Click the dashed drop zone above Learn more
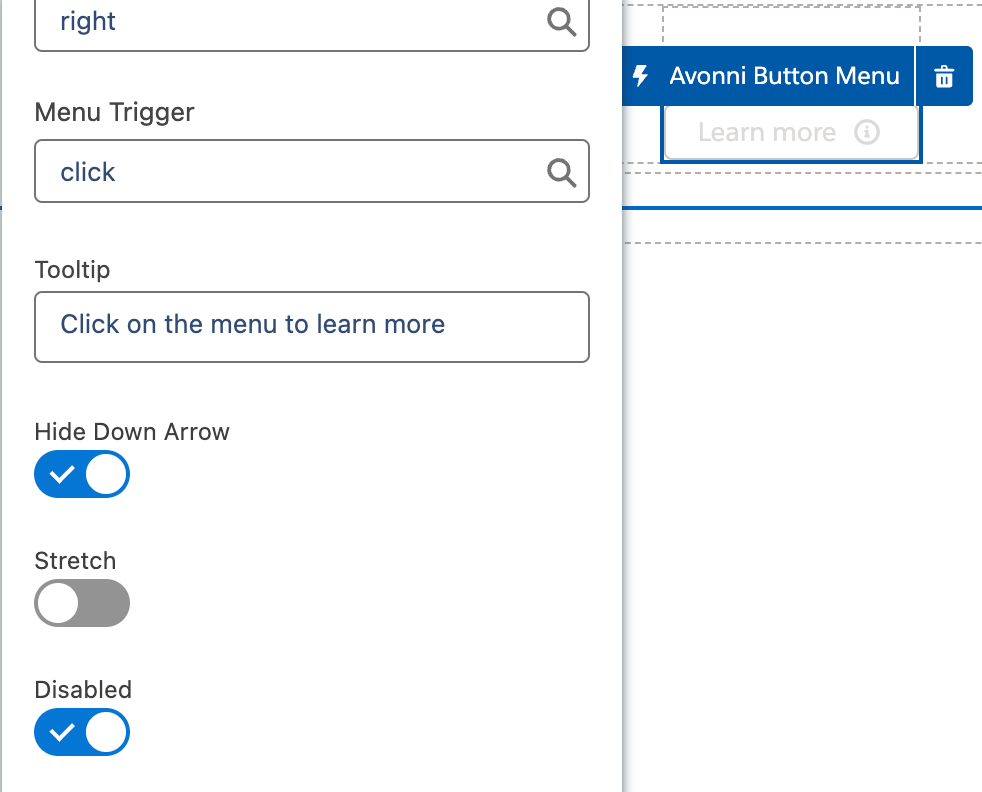 click(x=790, y=24)
